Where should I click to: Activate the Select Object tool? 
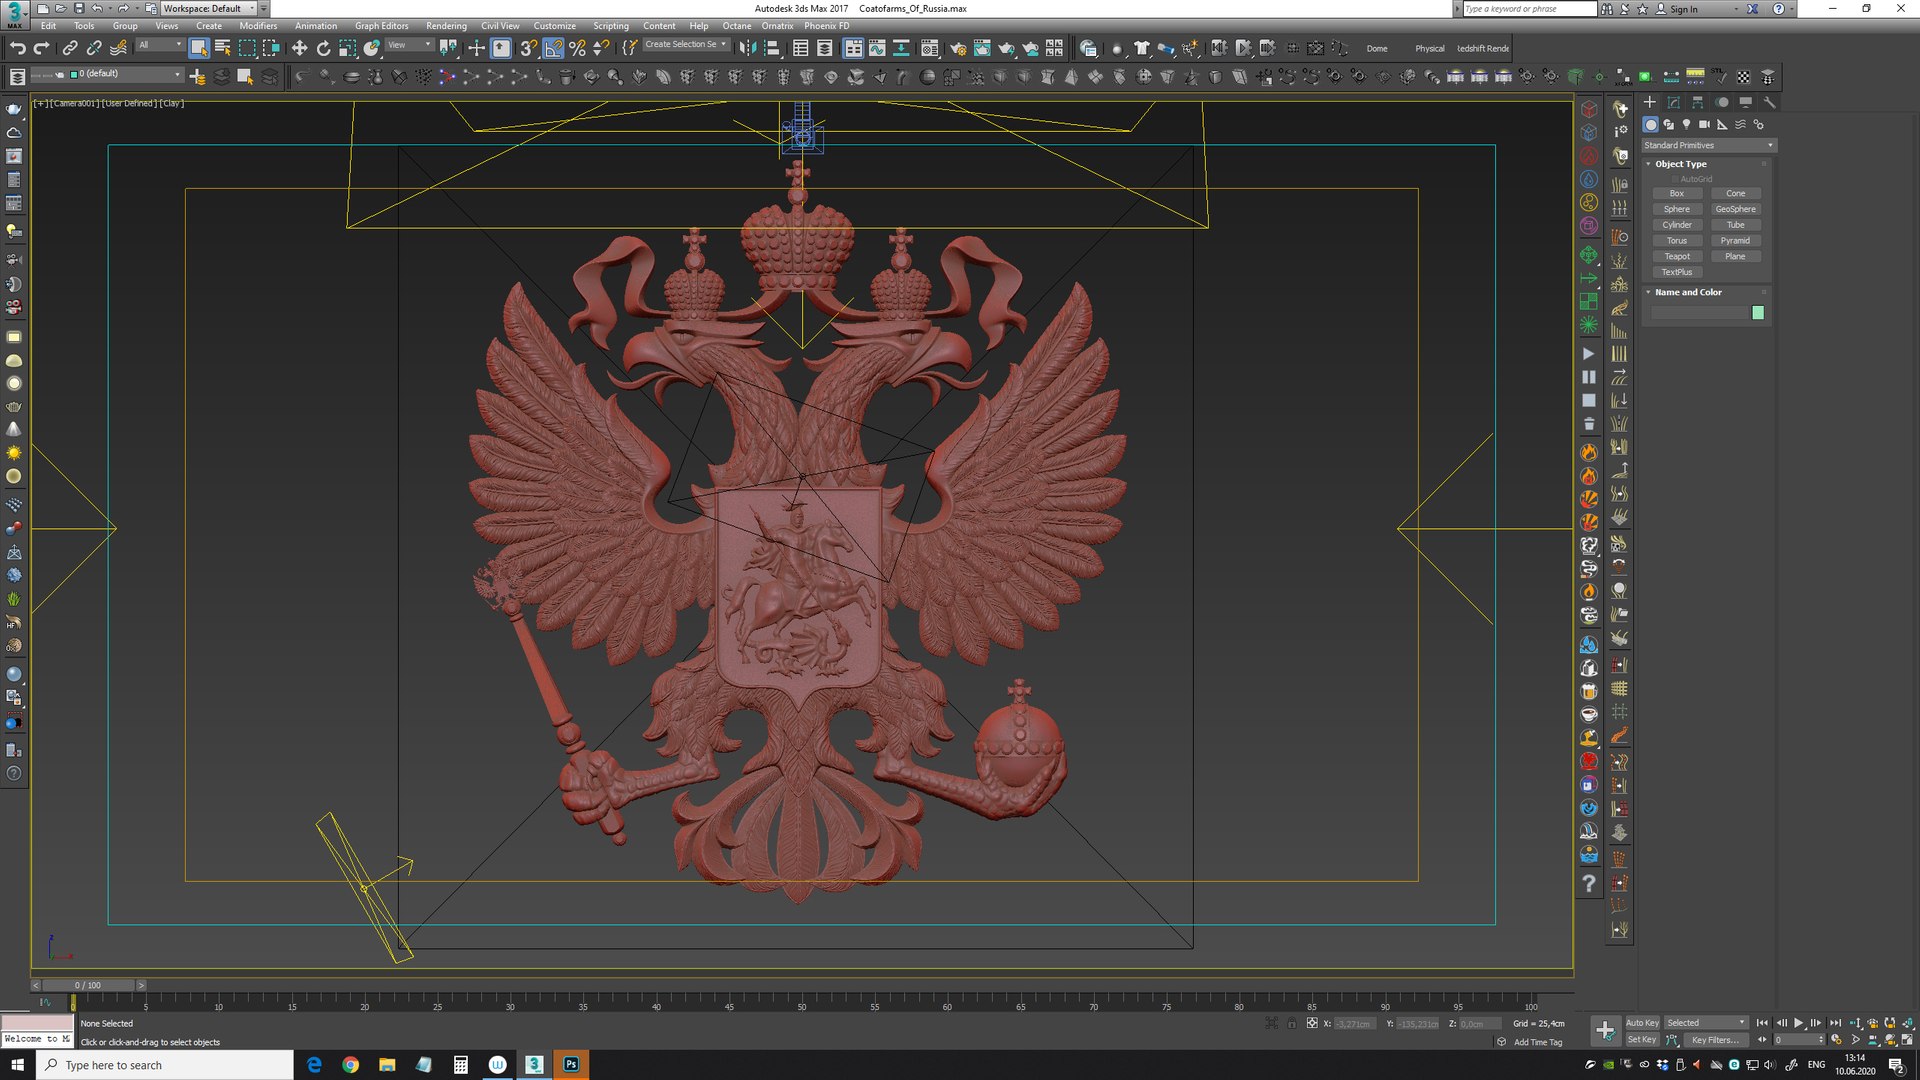click(199, 48)
